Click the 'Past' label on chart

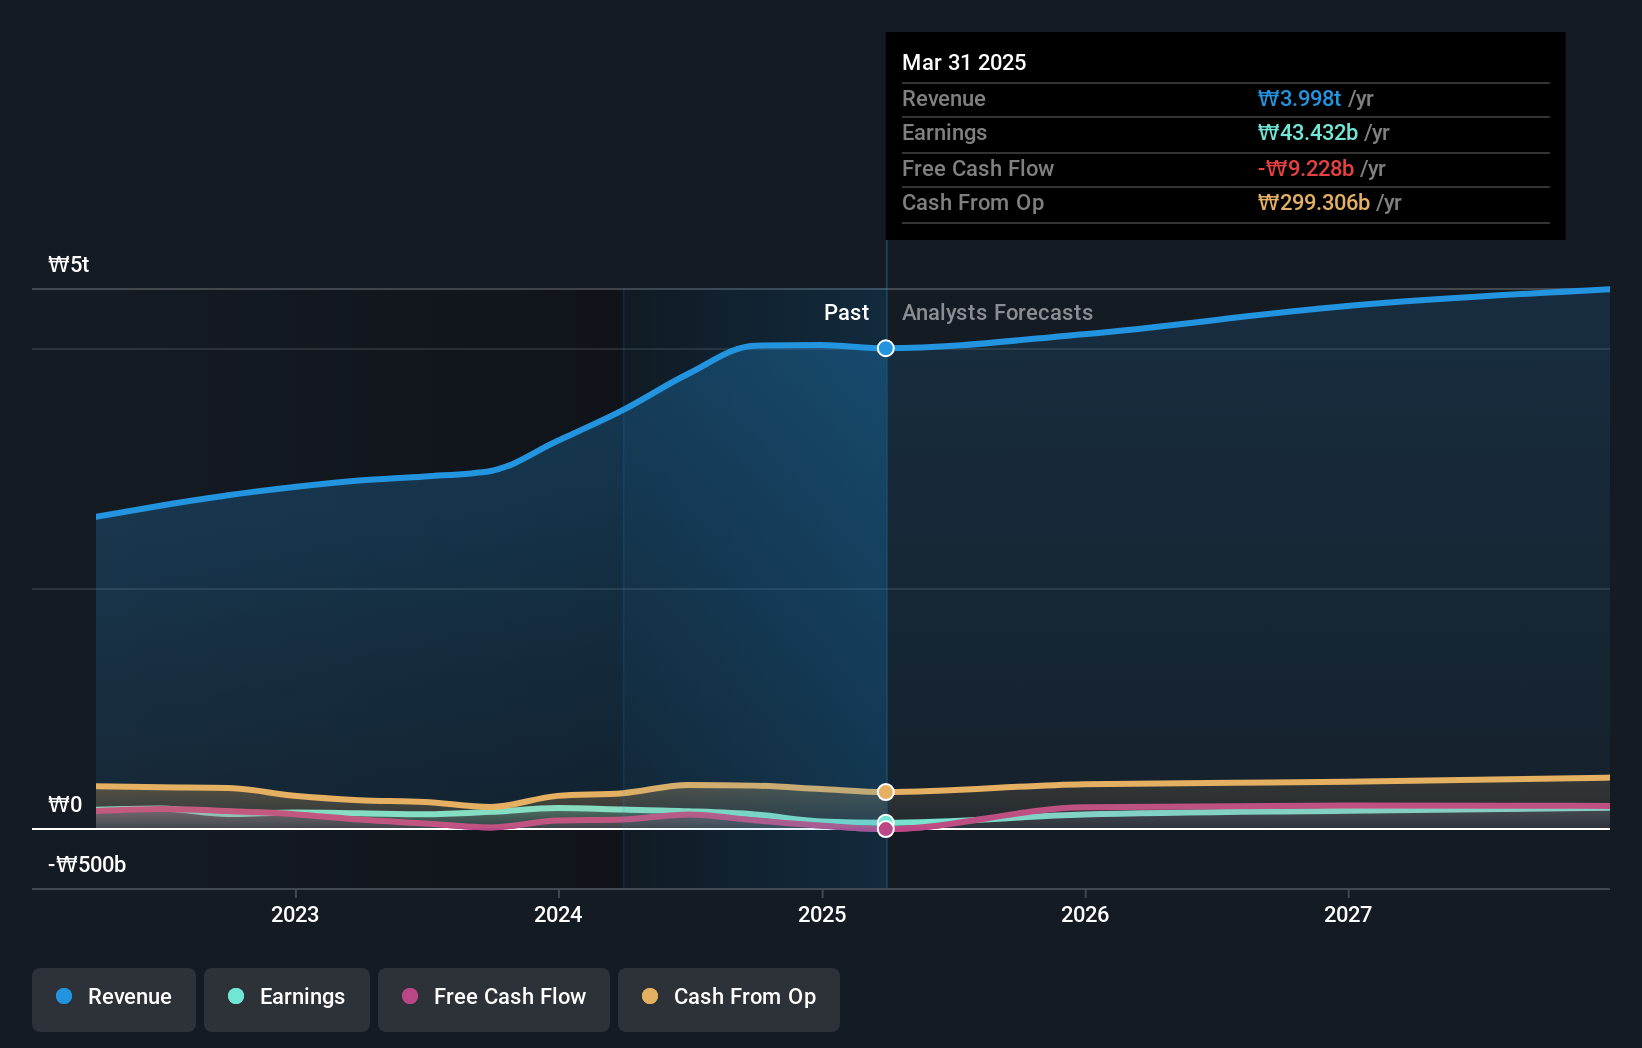[x=846, y=313]
